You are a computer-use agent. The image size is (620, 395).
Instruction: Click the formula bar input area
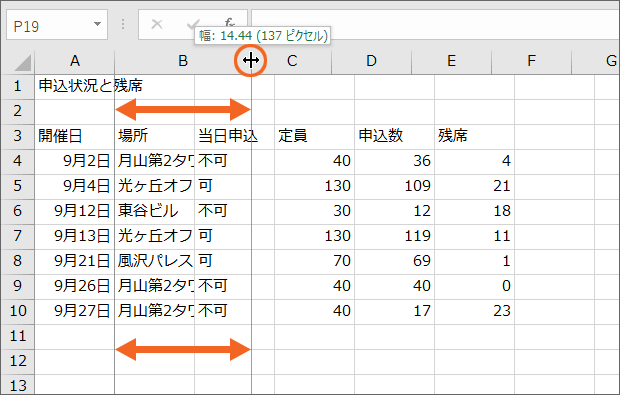435,25
